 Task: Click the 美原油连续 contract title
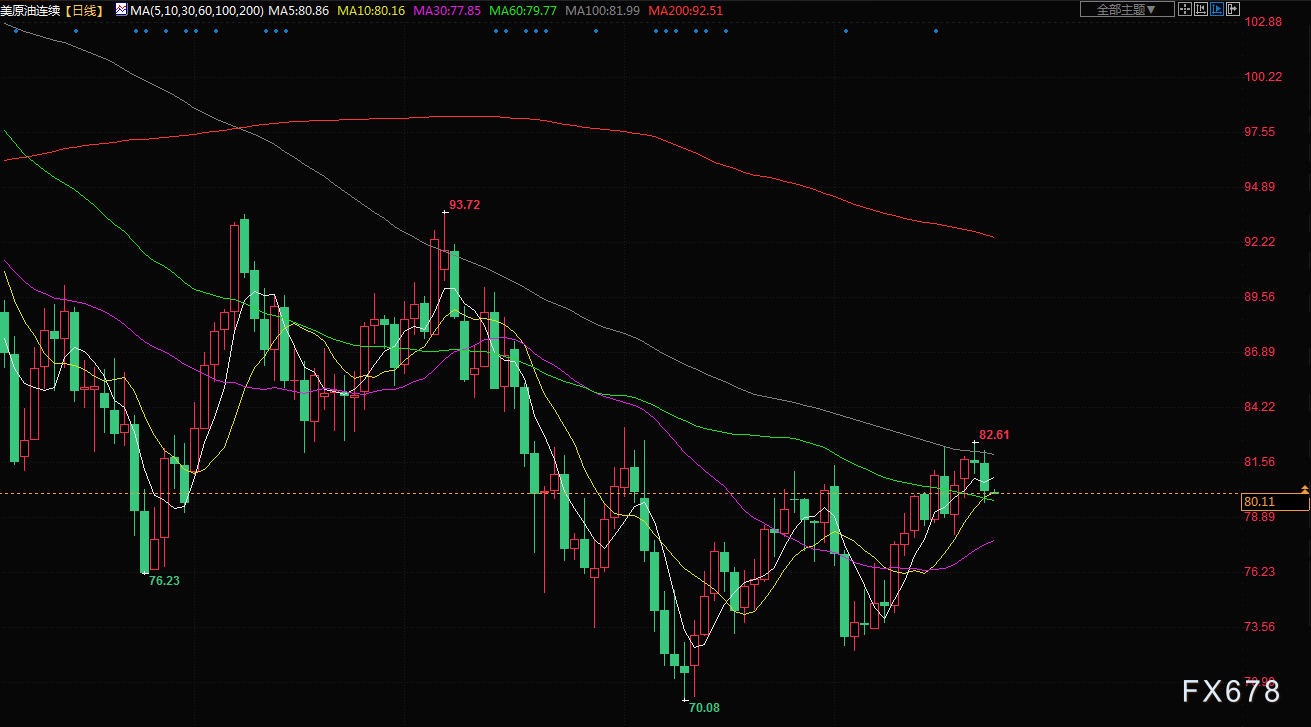[x=33, y=10]
